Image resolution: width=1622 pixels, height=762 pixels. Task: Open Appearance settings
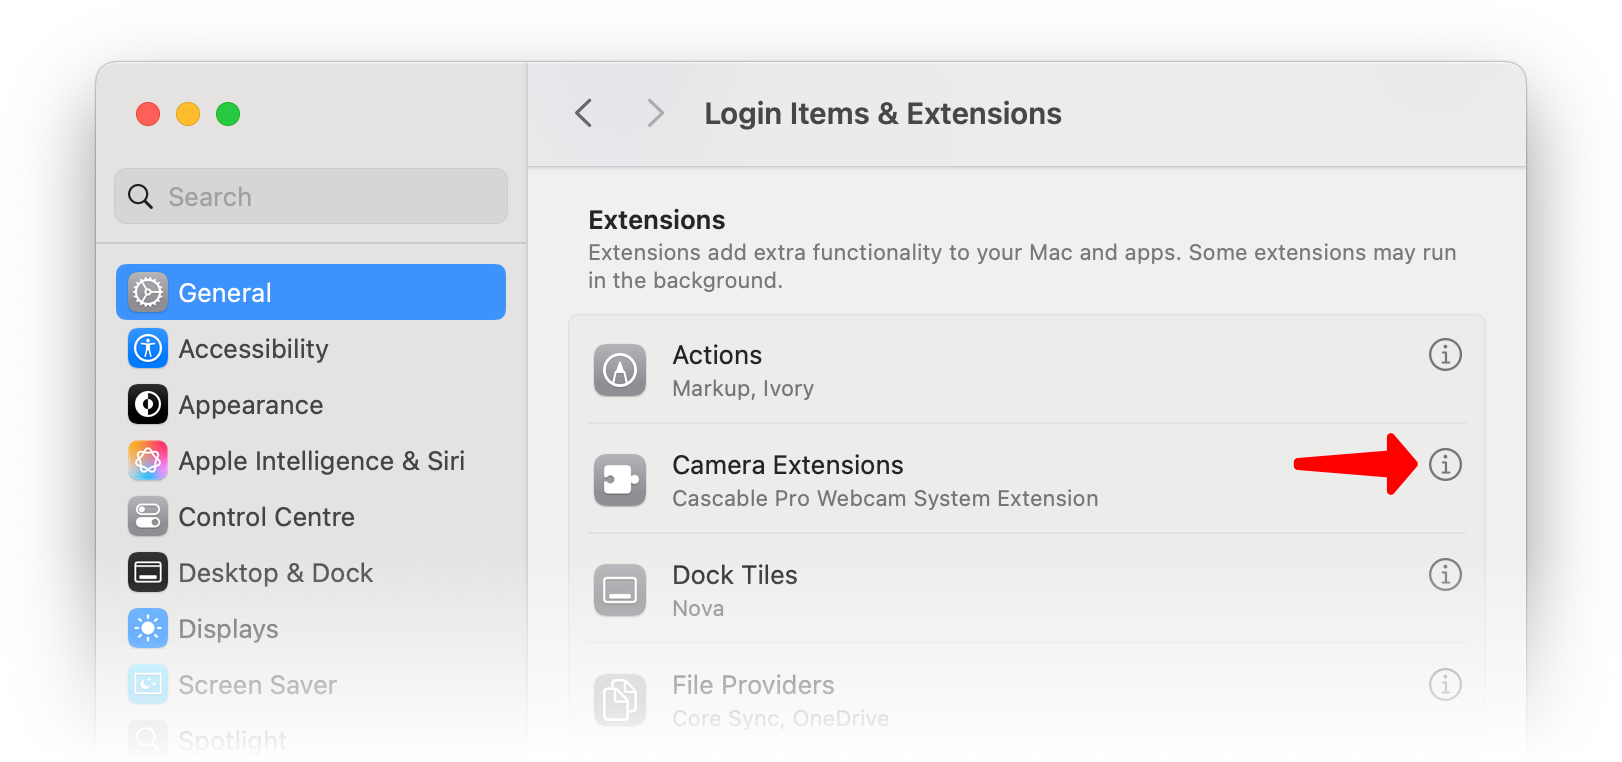(311, 404)
